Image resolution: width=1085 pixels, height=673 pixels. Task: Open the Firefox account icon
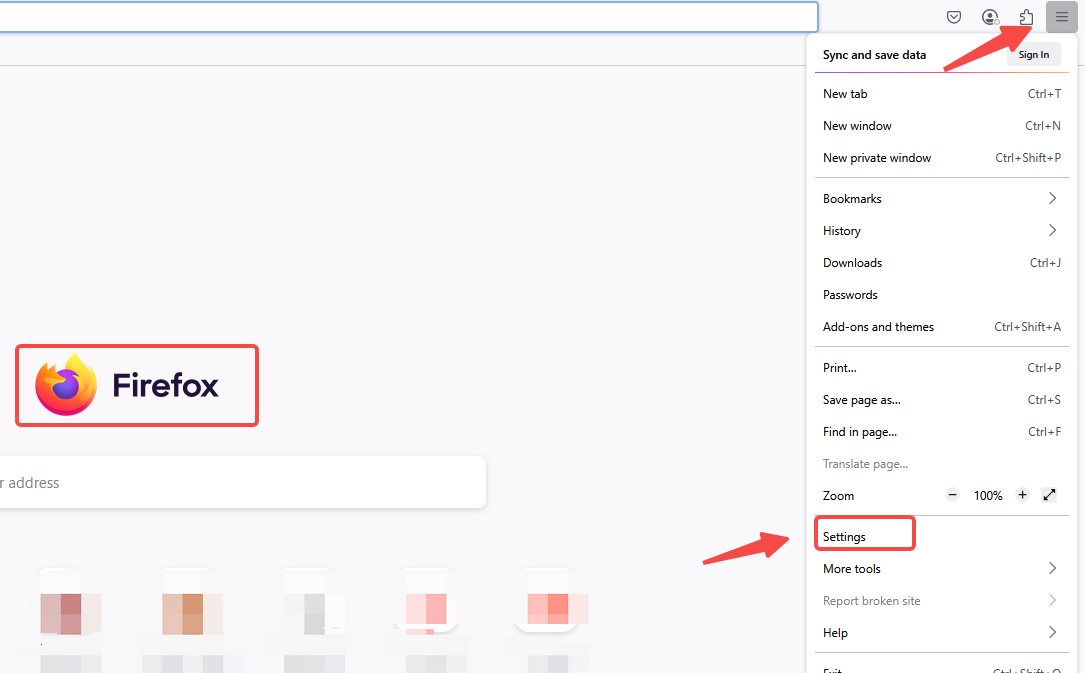(x=990, y=17)
